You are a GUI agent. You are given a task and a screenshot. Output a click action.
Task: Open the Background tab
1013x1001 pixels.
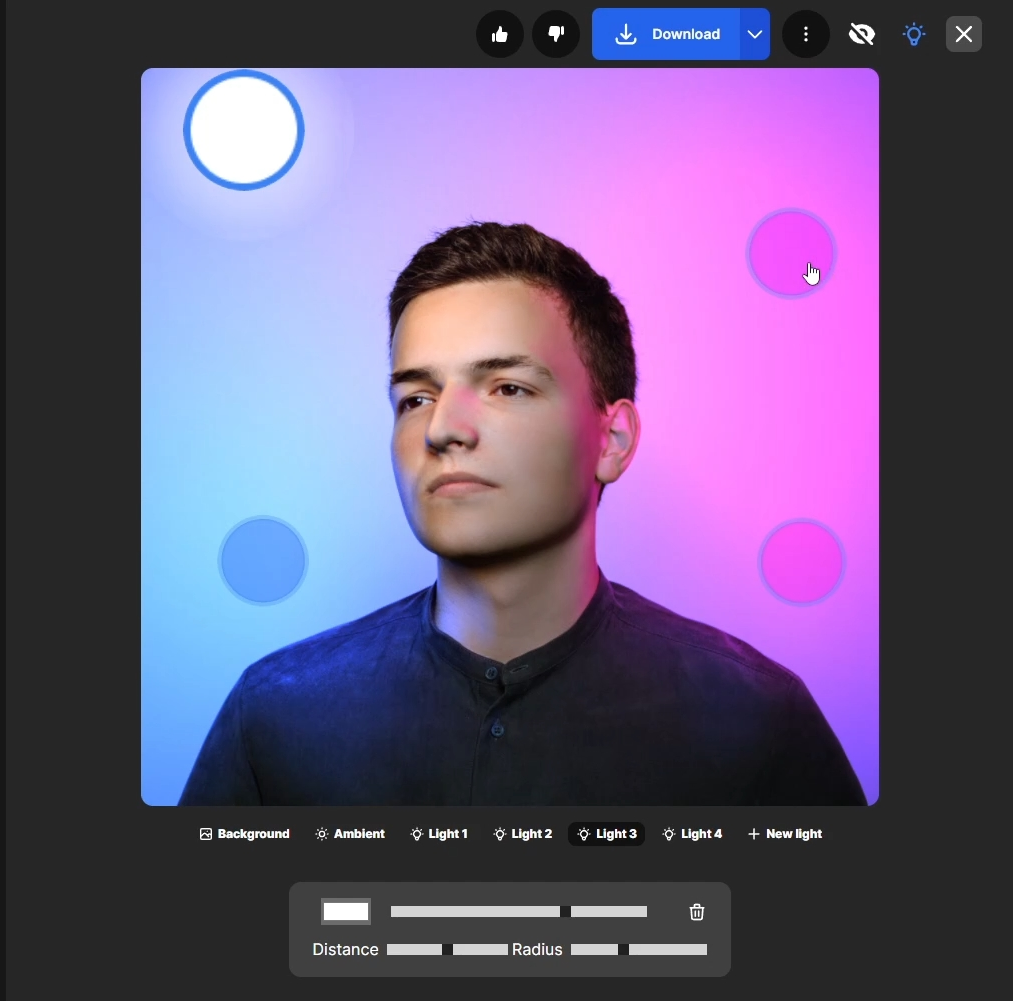coord(244,834)
